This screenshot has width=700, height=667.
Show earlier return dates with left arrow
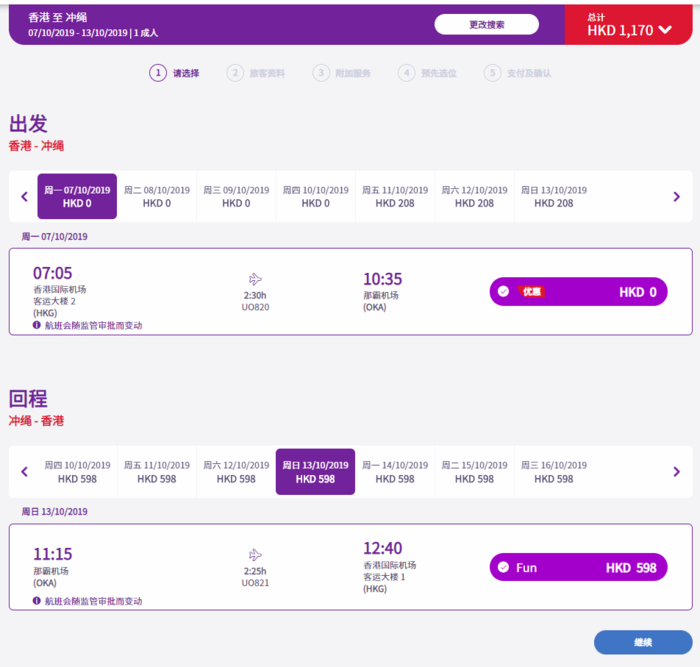(x=24, y=472)
